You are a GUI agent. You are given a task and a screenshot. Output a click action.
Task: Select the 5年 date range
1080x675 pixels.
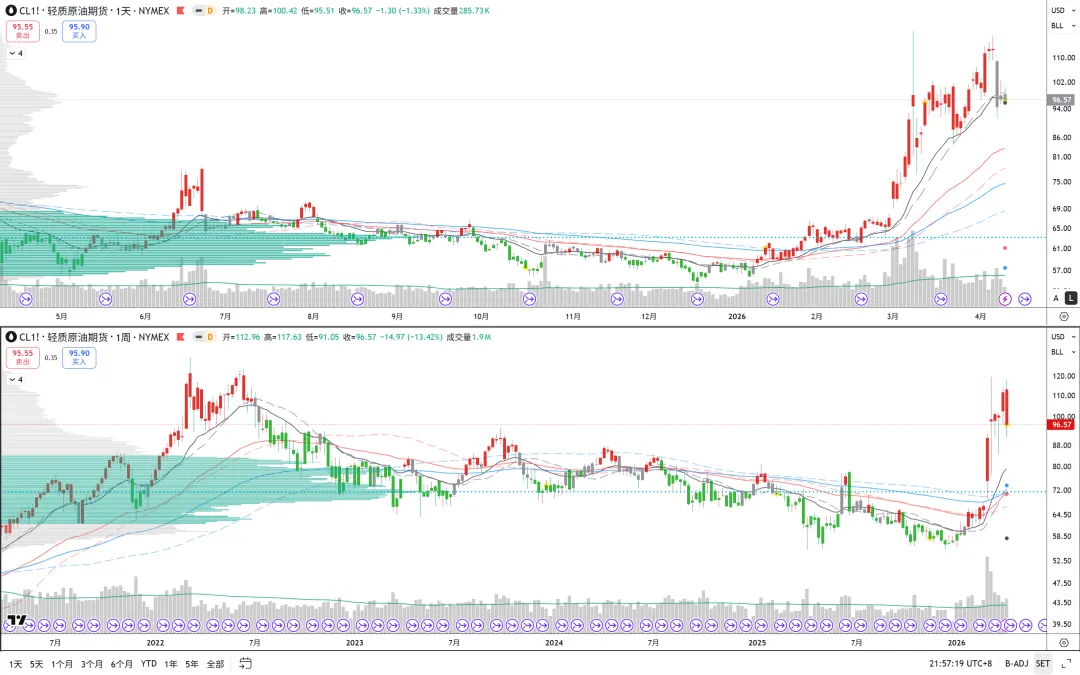tap(191, 664)
